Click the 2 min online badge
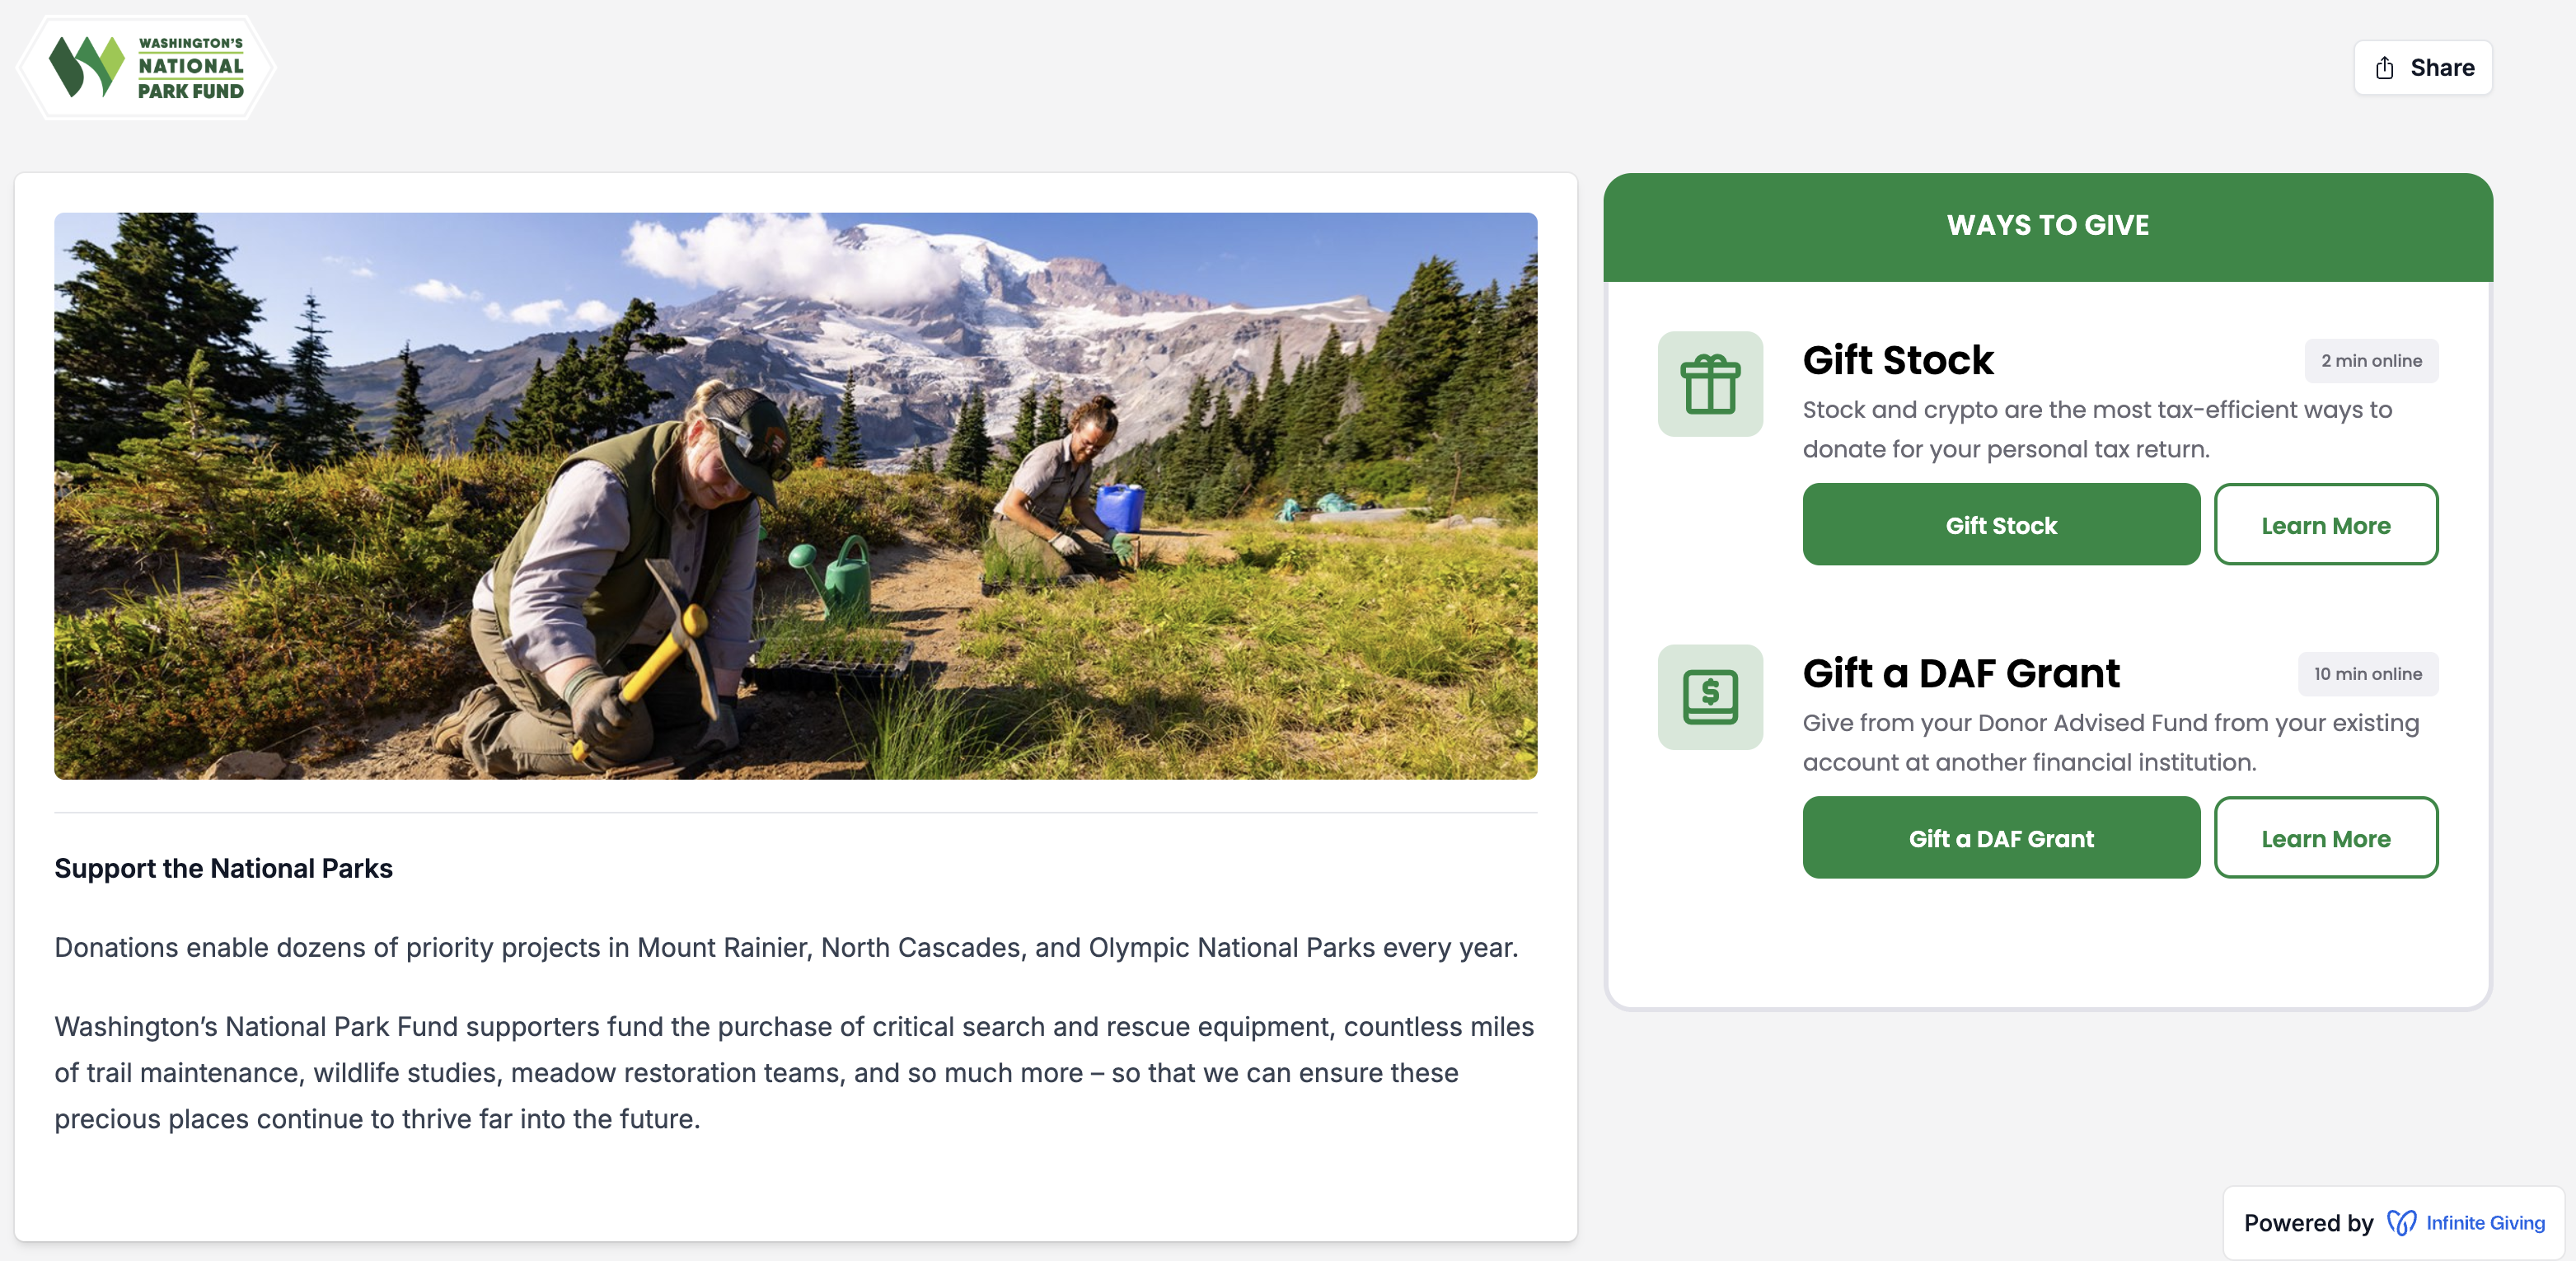This screenshot has width=2576, height=1261. pos(2371,361)
